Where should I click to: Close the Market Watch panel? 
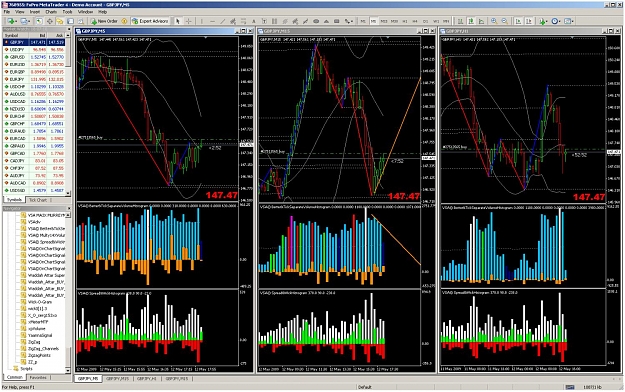[68, 30]
